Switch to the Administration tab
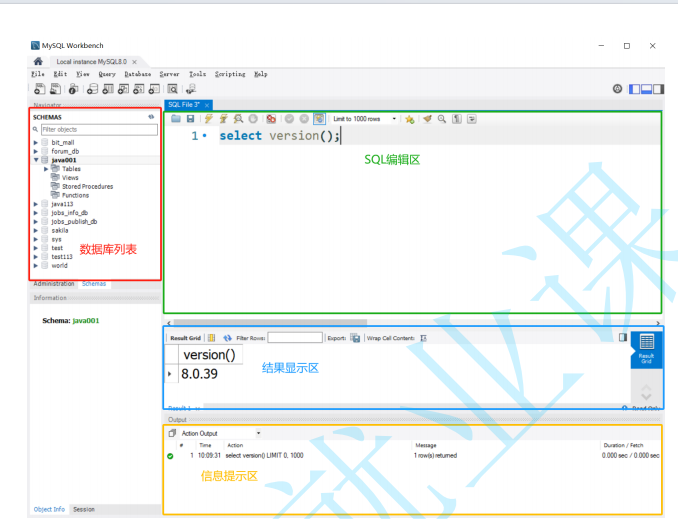The width and height of the screenshot is (678, 519). tap(54, 284)
